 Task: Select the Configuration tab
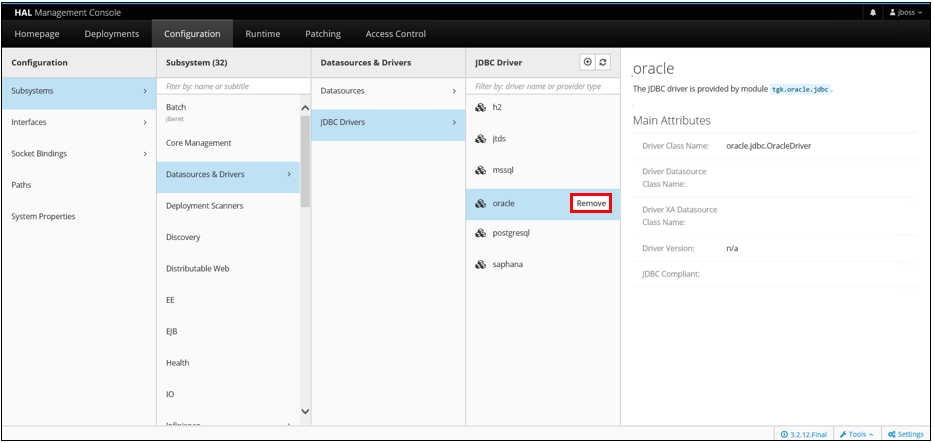coord(192,34)
